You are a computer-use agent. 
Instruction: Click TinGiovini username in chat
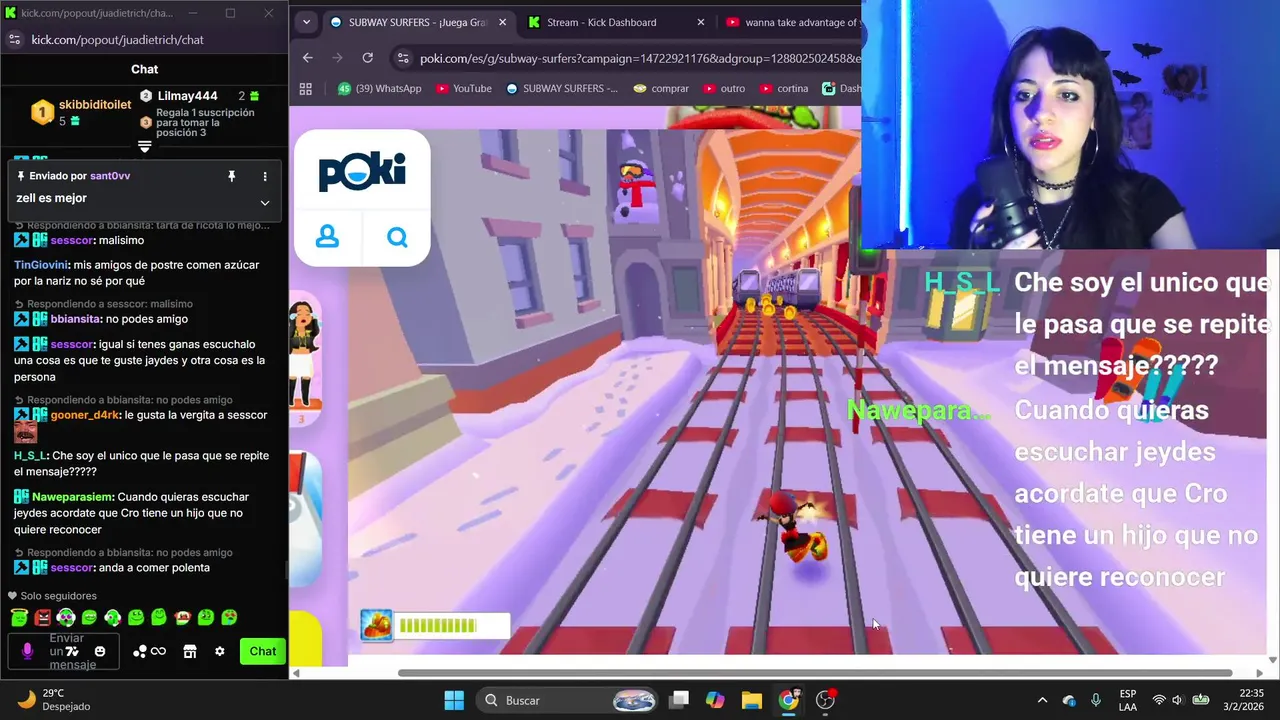point(41,265)
